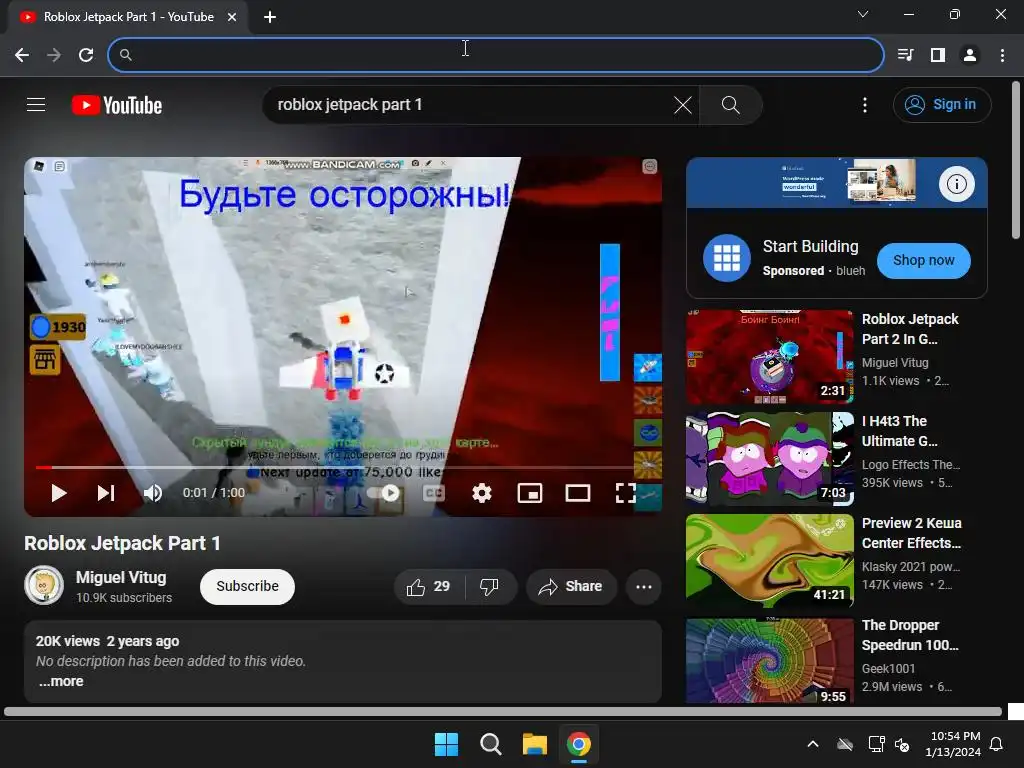Click the video title Roblox Jetpack Part 1
Screen dimensions: 1024x768
[x=122, y=543]
